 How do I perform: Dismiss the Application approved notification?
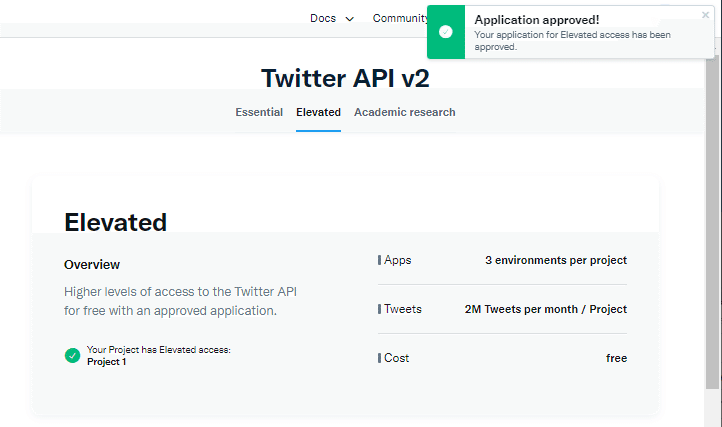[x=705, y=15]
